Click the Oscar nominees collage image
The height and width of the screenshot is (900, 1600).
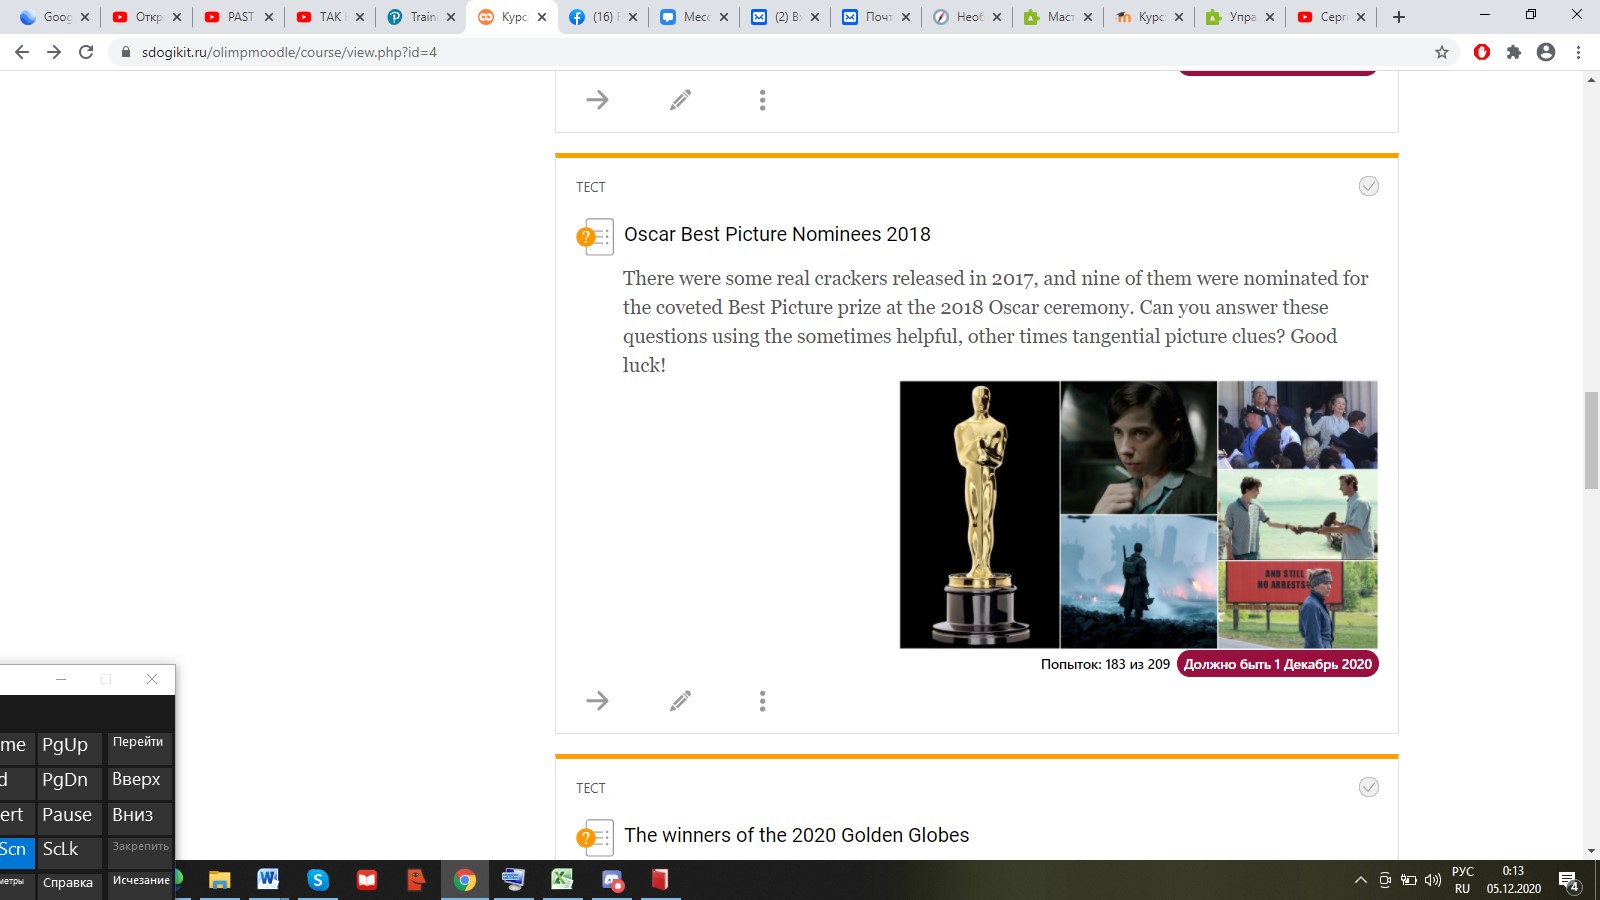[1138, 515]
